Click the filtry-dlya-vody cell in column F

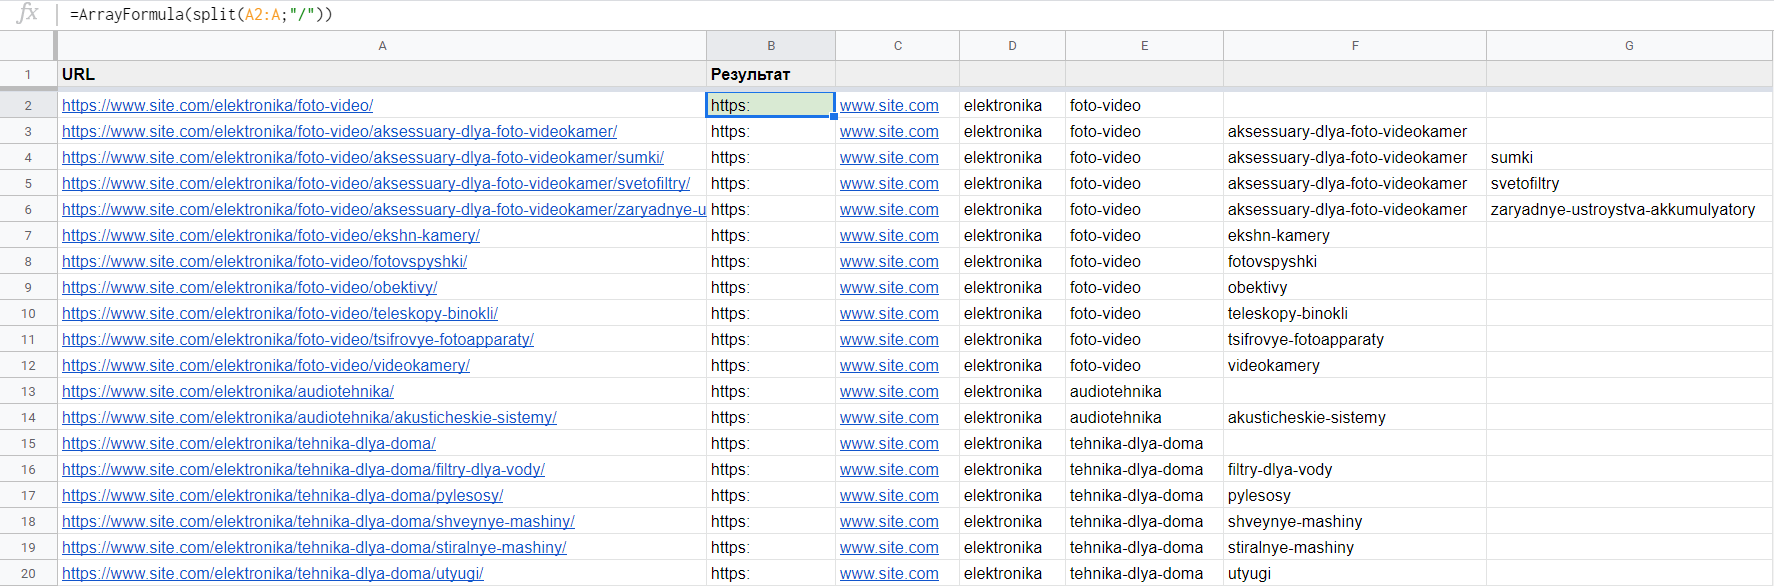pyautogui.click(x=1355, y=469)
